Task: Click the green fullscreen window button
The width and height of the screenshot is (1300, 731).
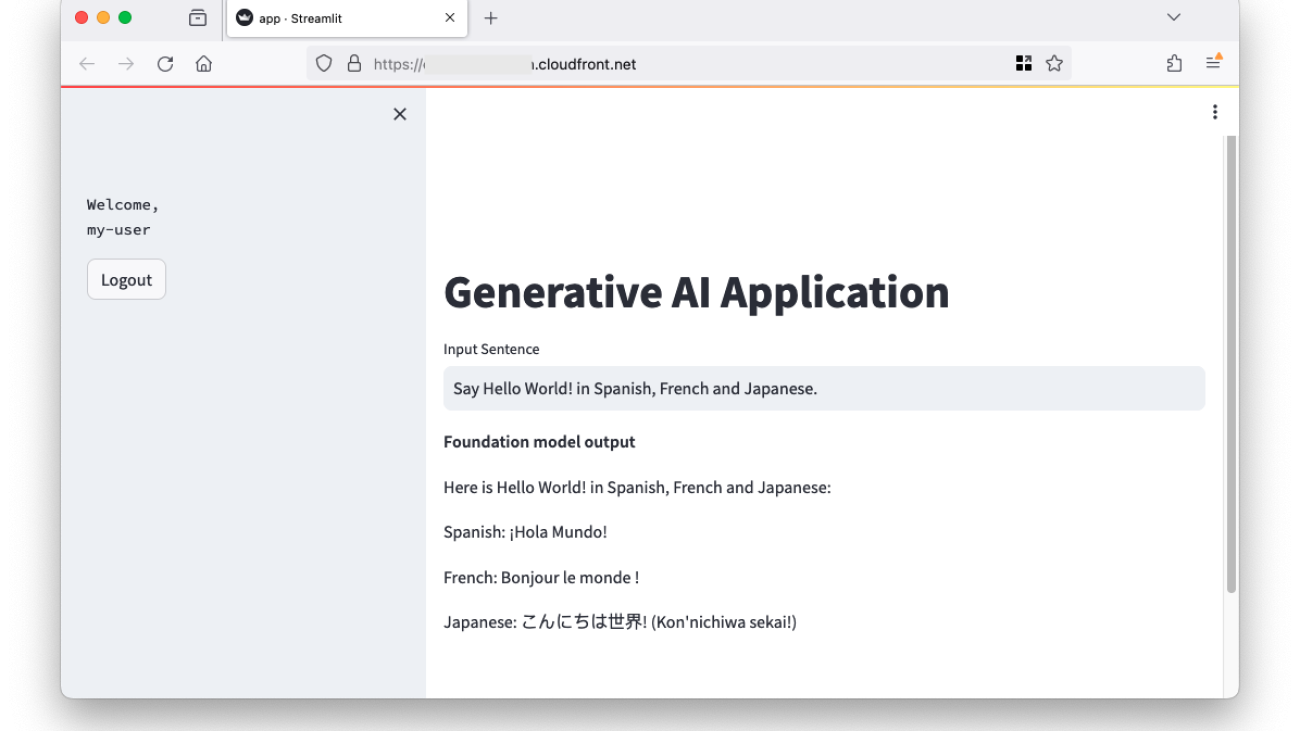Action: [125, 17]
